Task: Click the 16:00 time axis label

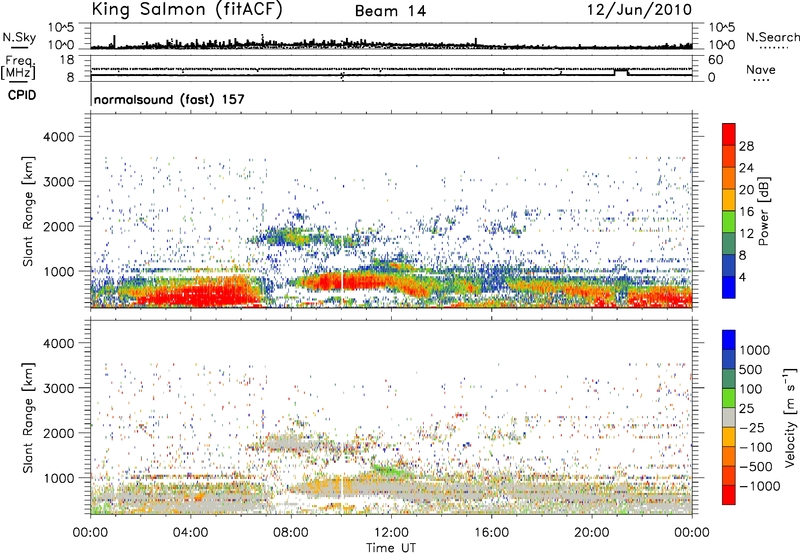Action: click(x=491, y=533)
